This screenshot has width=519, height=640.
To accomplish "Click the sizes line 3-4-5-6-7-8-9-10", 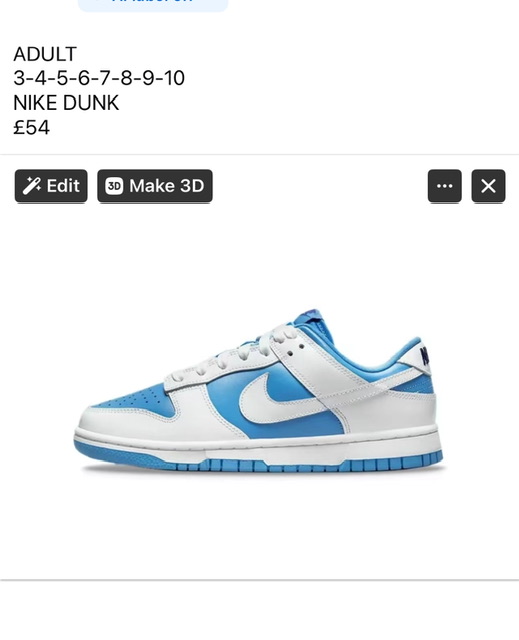I will 99,78.
